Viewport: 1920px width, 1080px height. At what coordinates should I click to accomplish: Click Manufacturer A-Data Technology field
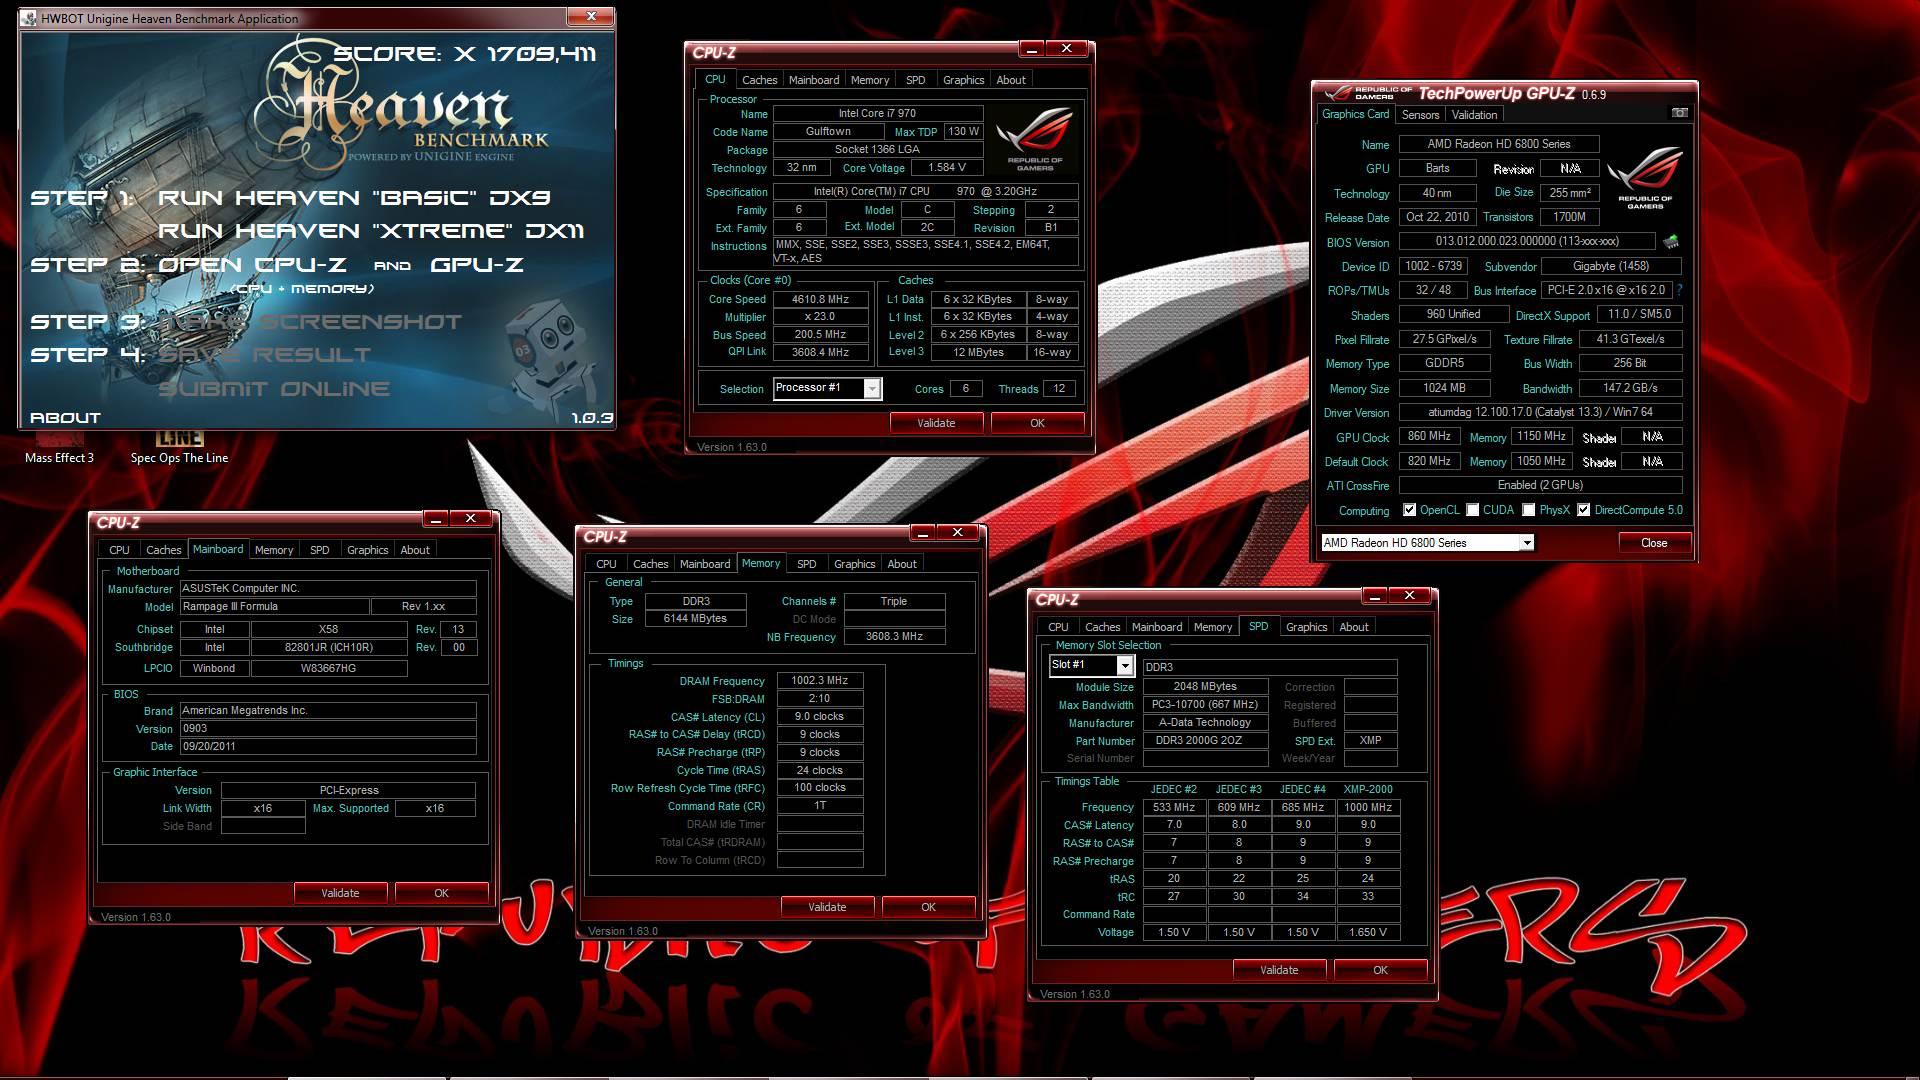[1205, 723]
